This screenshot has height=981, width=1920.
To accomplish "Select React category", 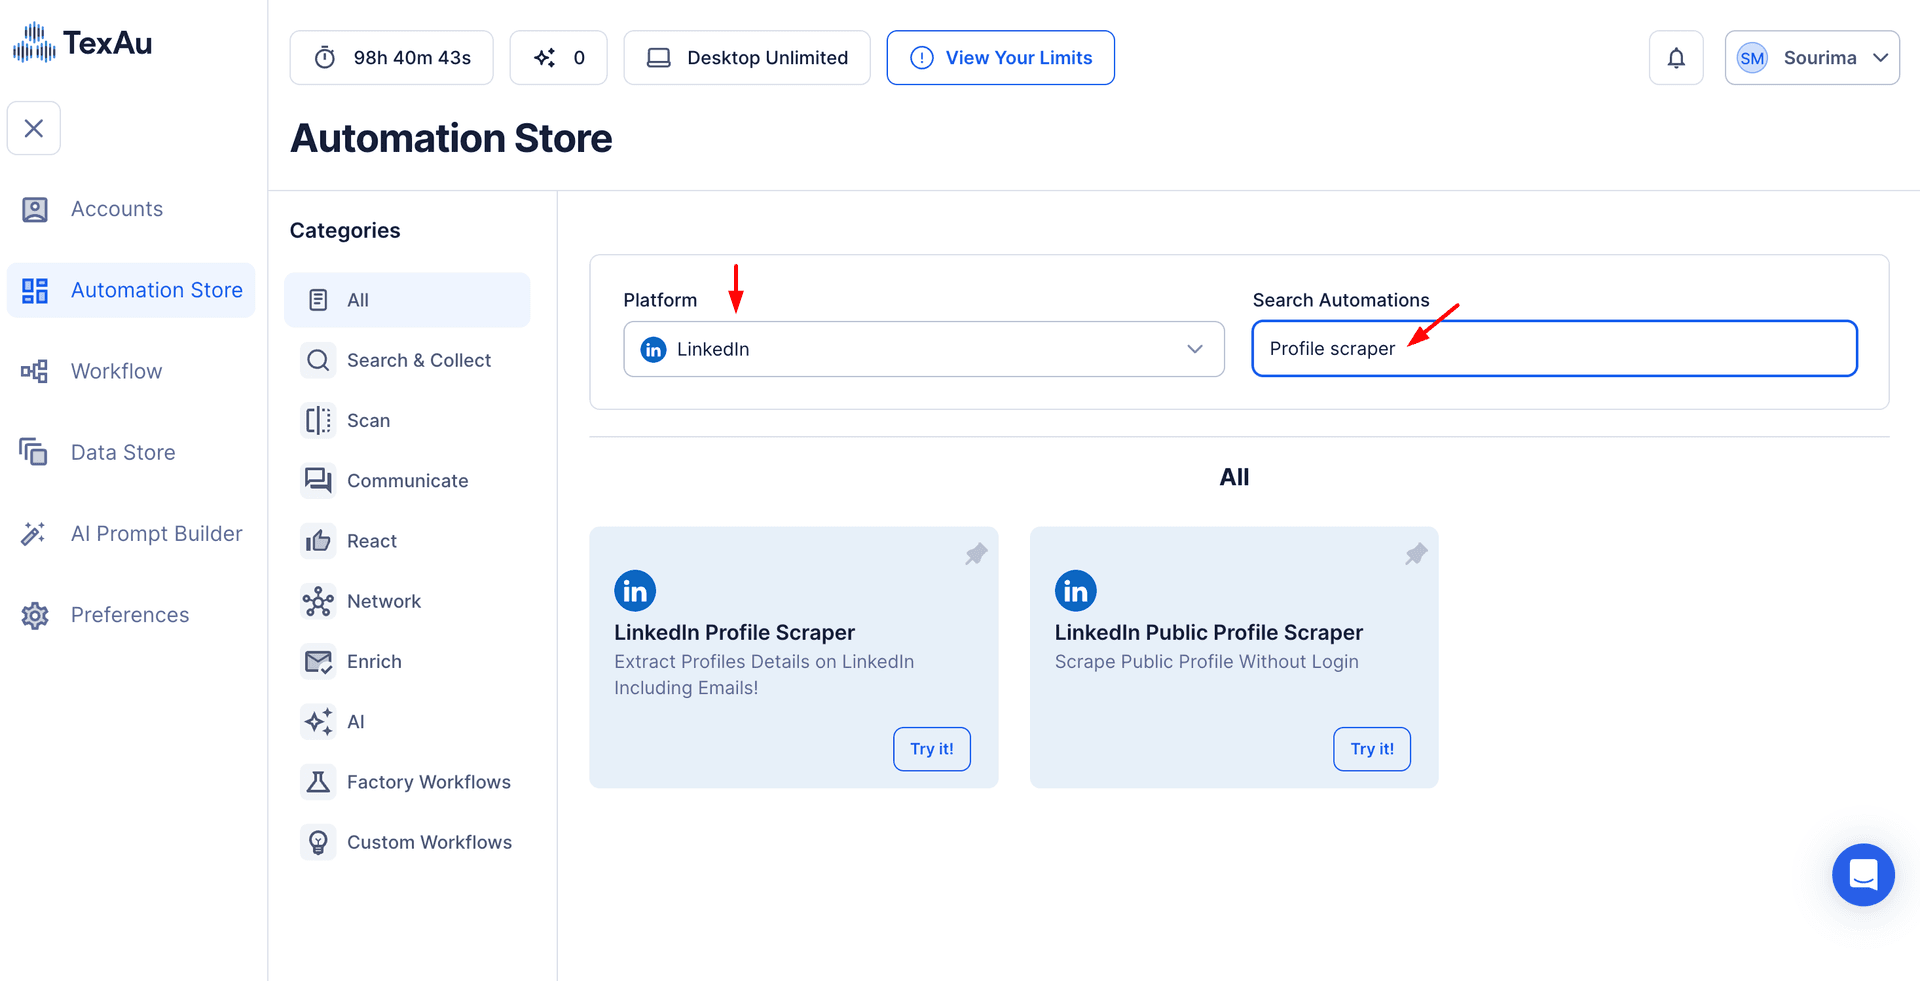I will 407,541.
